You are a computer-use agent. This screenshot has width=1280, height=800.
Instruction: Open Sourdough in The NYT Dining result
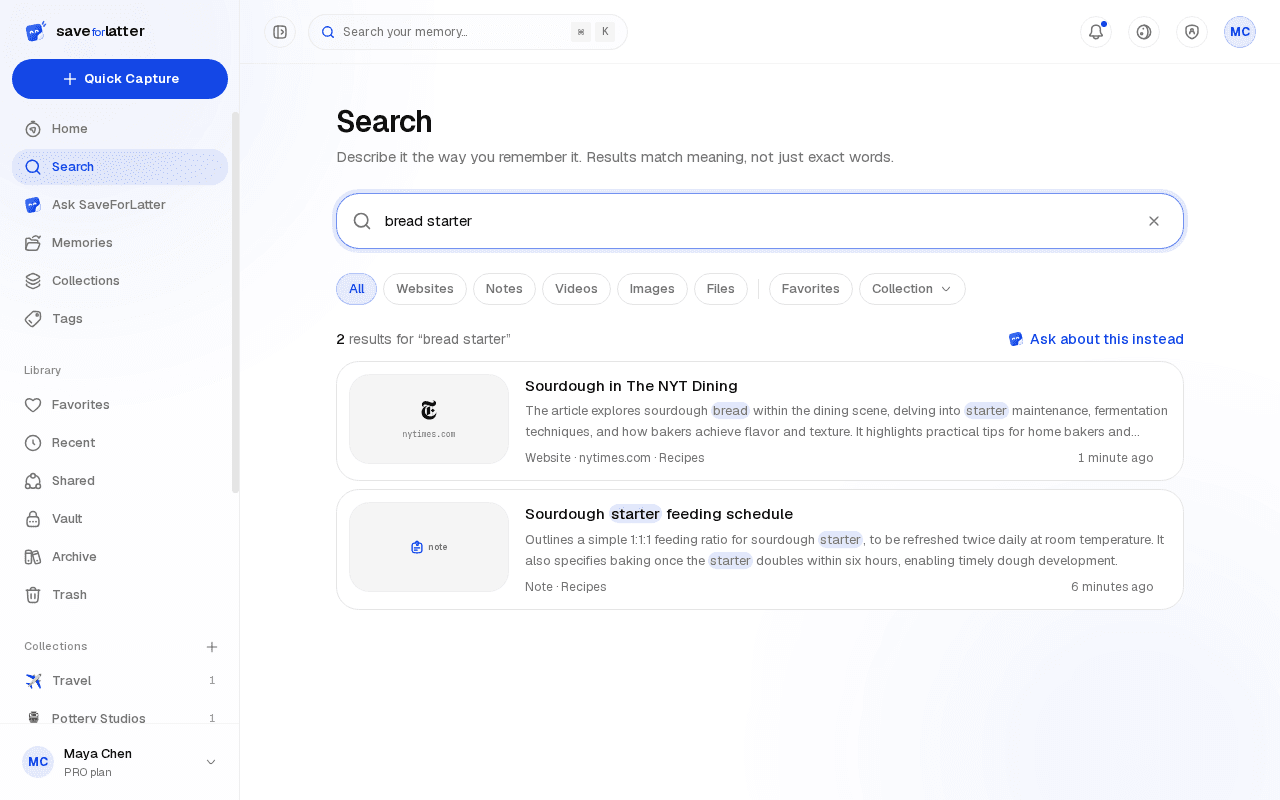point(760,421)
